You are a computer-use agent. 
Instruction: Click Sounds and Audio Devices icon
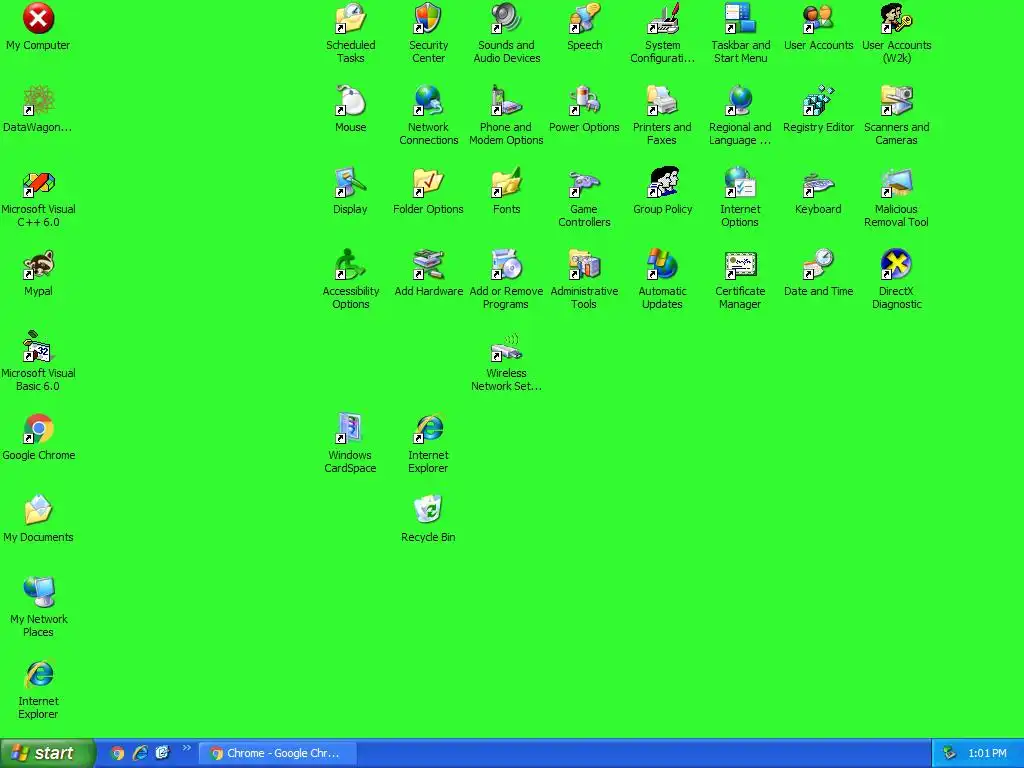(506, 18)
